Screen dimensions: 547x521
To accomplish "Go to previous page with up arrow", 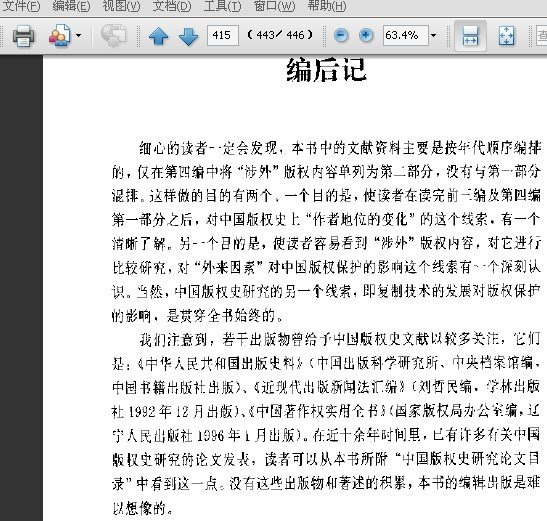I will coord(158,36).
